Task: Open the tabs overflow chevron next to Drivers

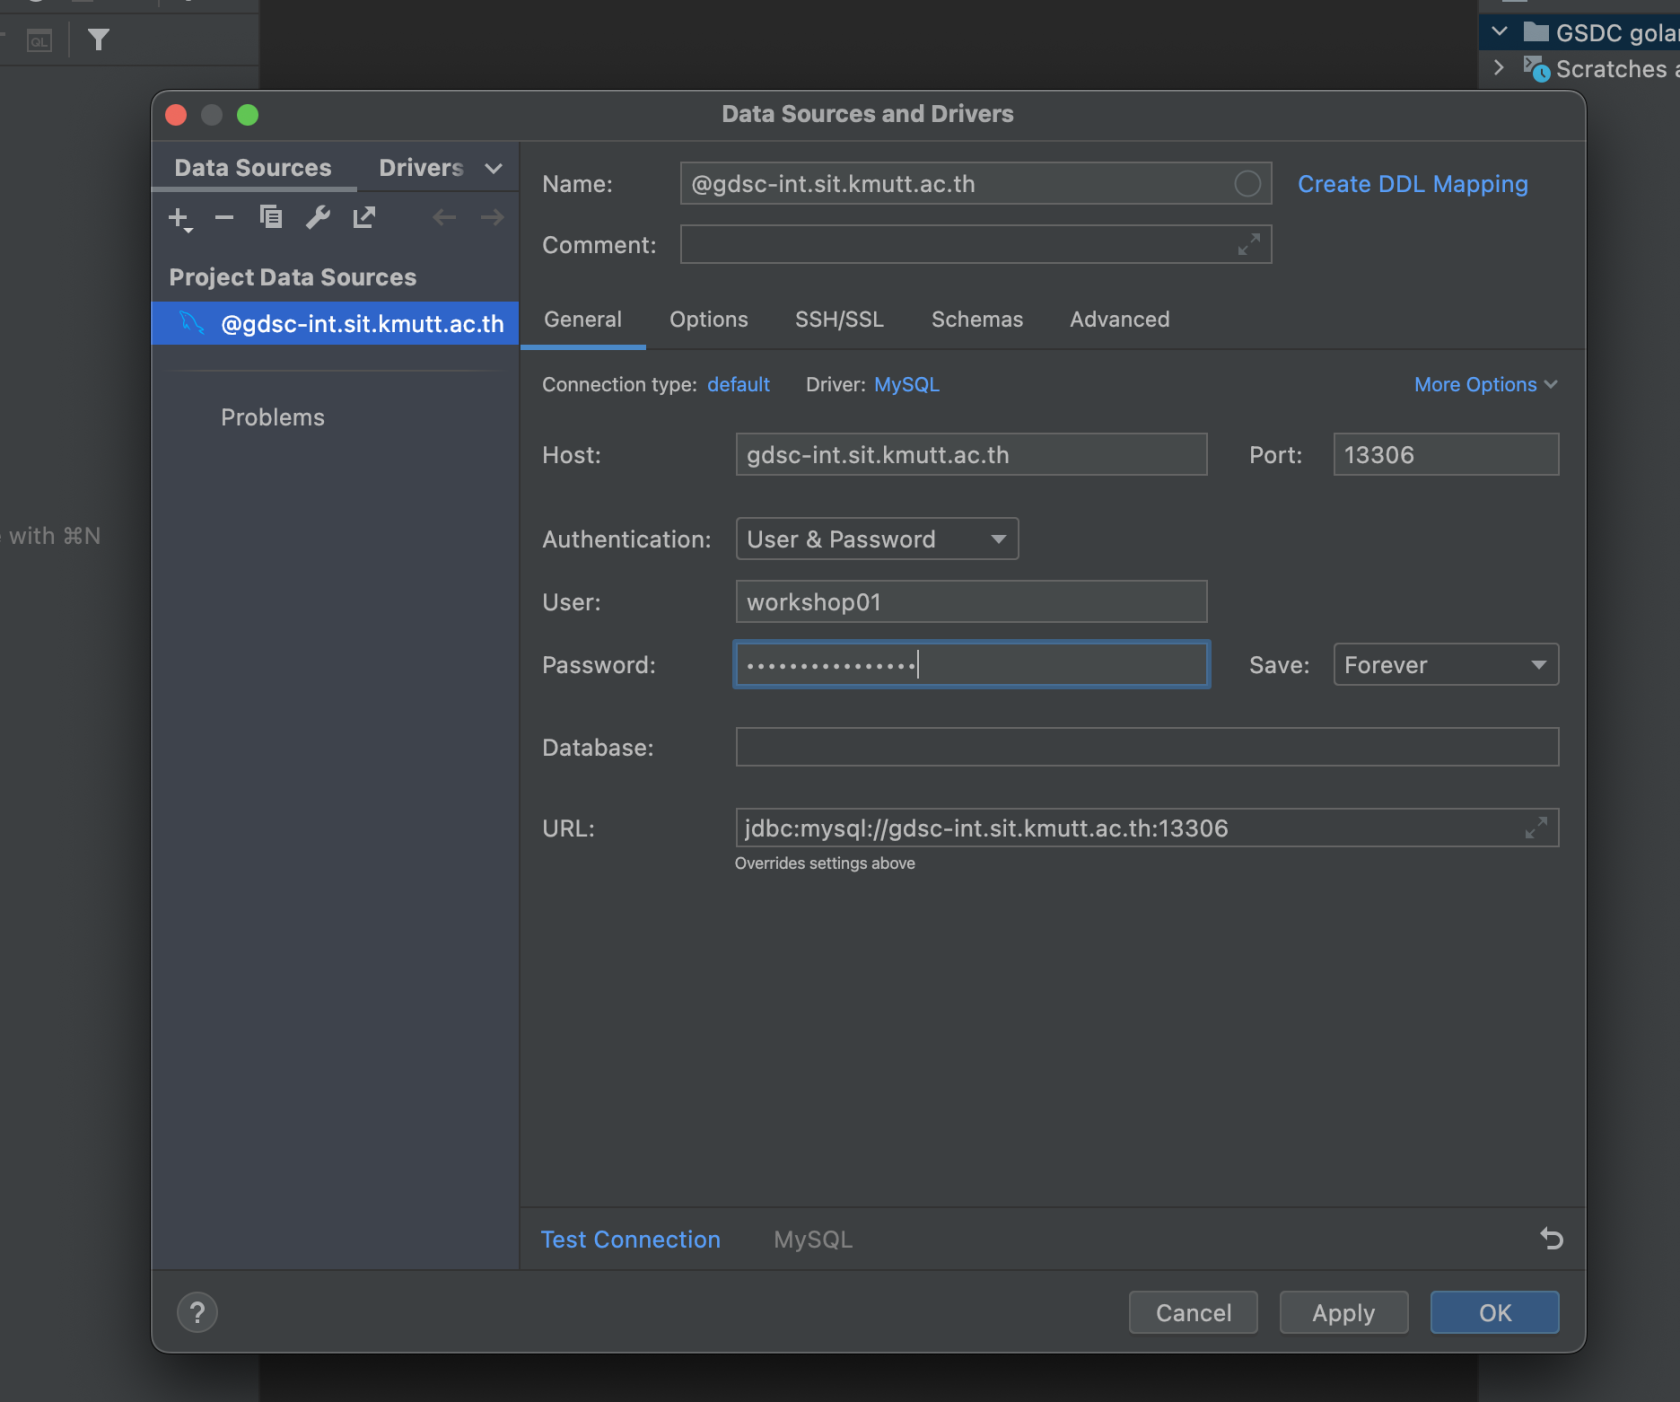Action: tap(493, 168)
